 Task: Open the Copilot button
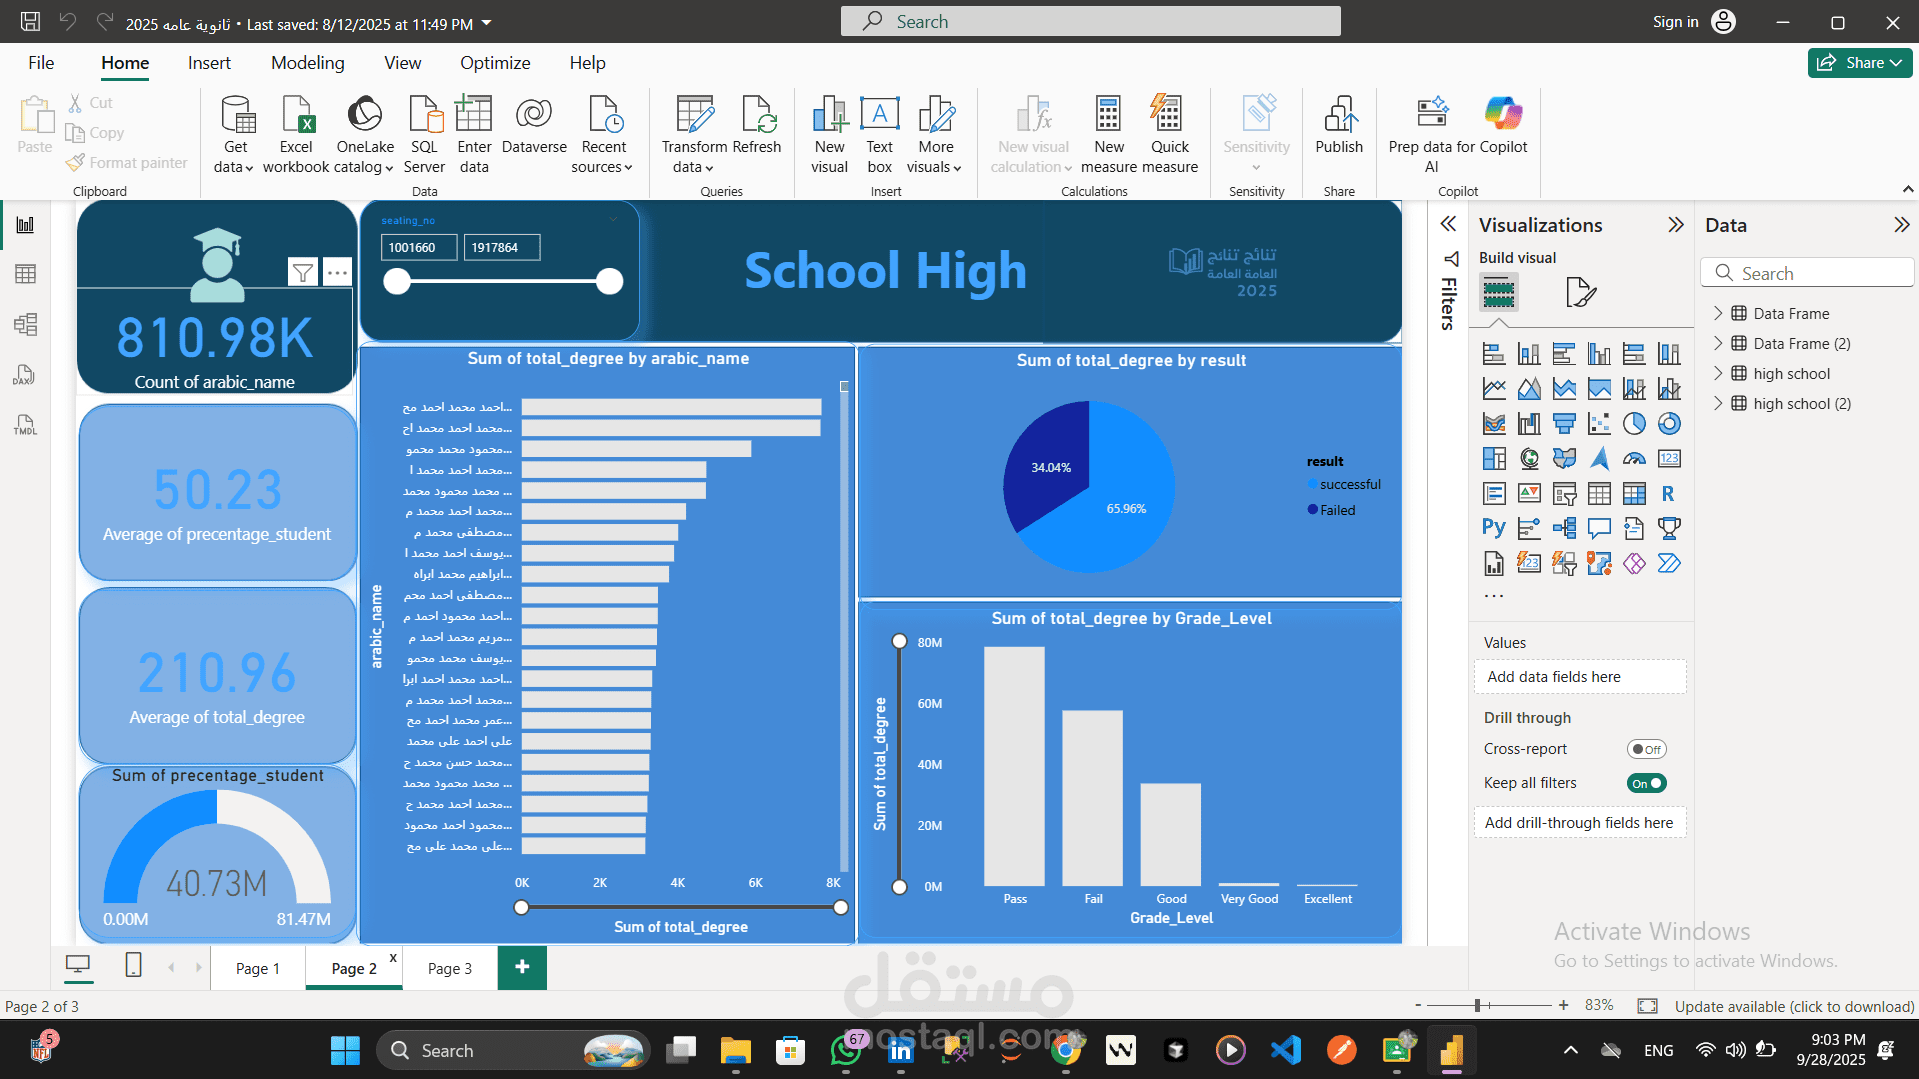tap(1503, 125)
